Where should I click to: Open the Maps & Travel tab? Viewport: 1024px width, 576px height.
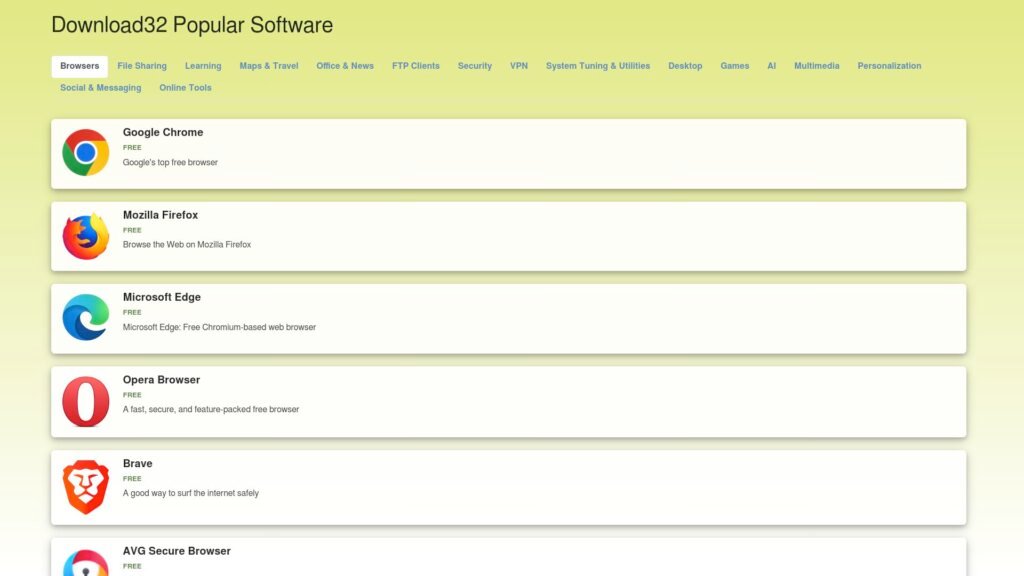click(x=268, y=66)
